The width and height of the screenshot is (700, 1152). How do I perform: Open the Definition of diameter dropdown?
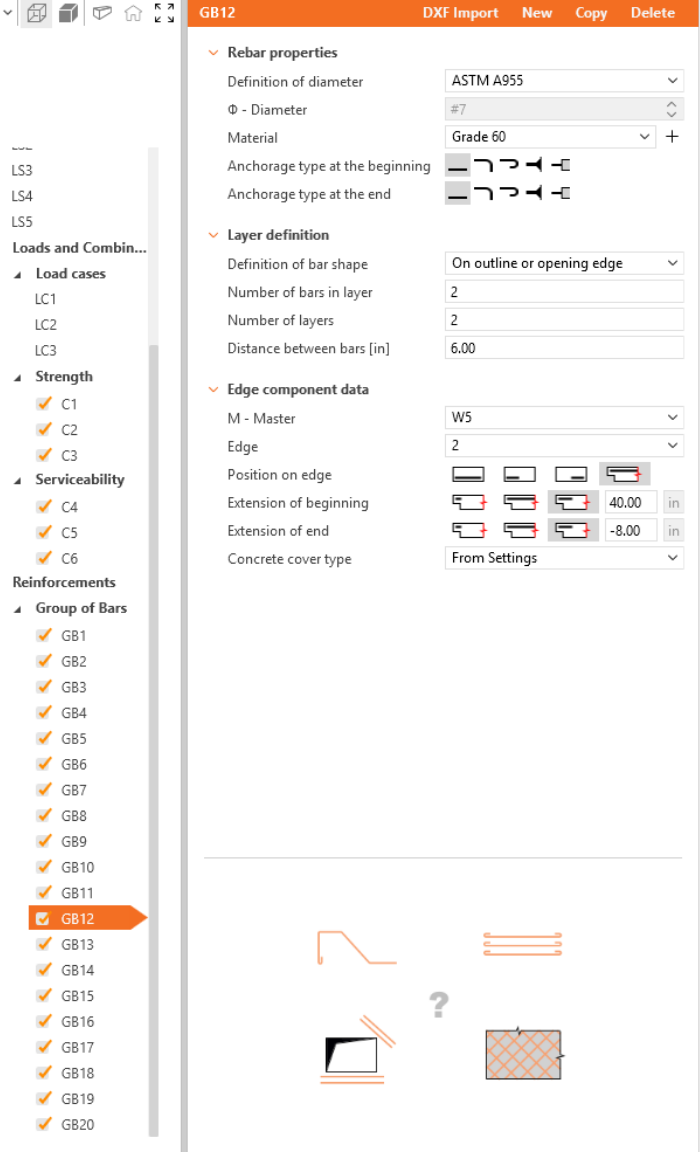click(564, 82)
